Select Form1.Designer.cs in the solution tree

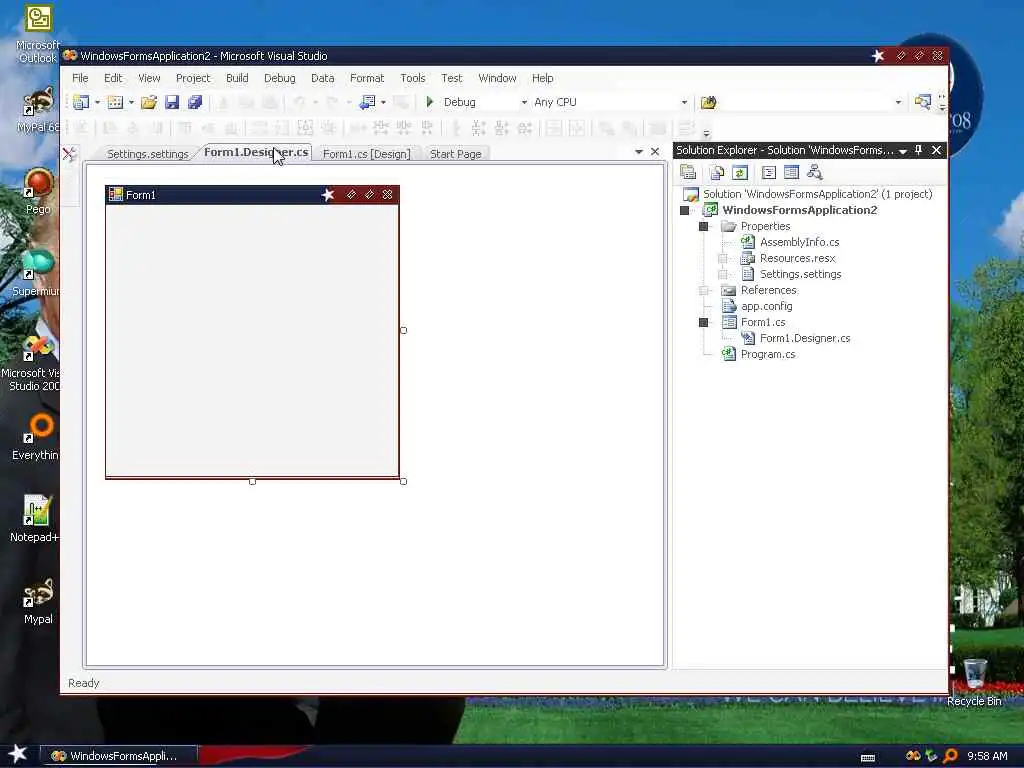[x=805, y=338]
